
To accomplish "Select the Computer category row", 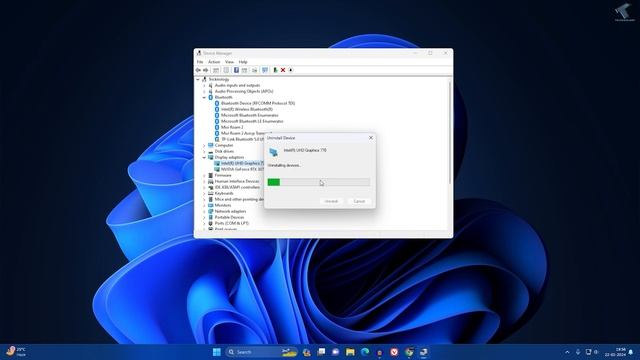I will pos(224,145).
